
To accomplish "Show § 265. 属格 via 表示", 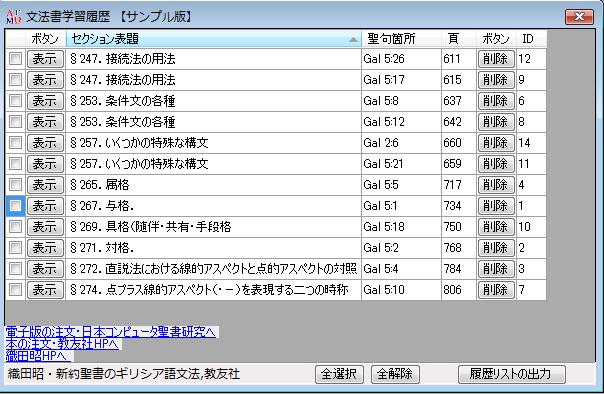I will pyautogui.click(x=45, y=185).
